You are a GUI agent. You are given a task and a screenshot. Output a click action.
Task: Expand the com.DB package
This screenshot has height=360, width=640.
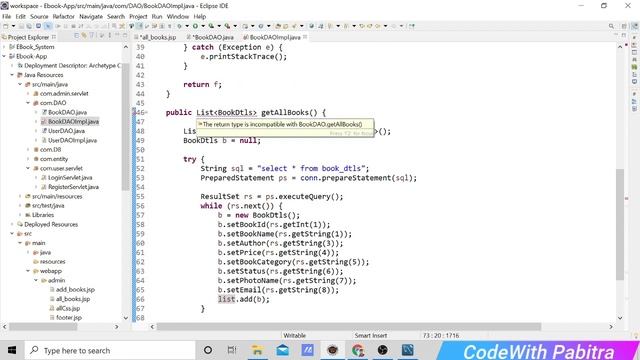click(x=28, y=149)
